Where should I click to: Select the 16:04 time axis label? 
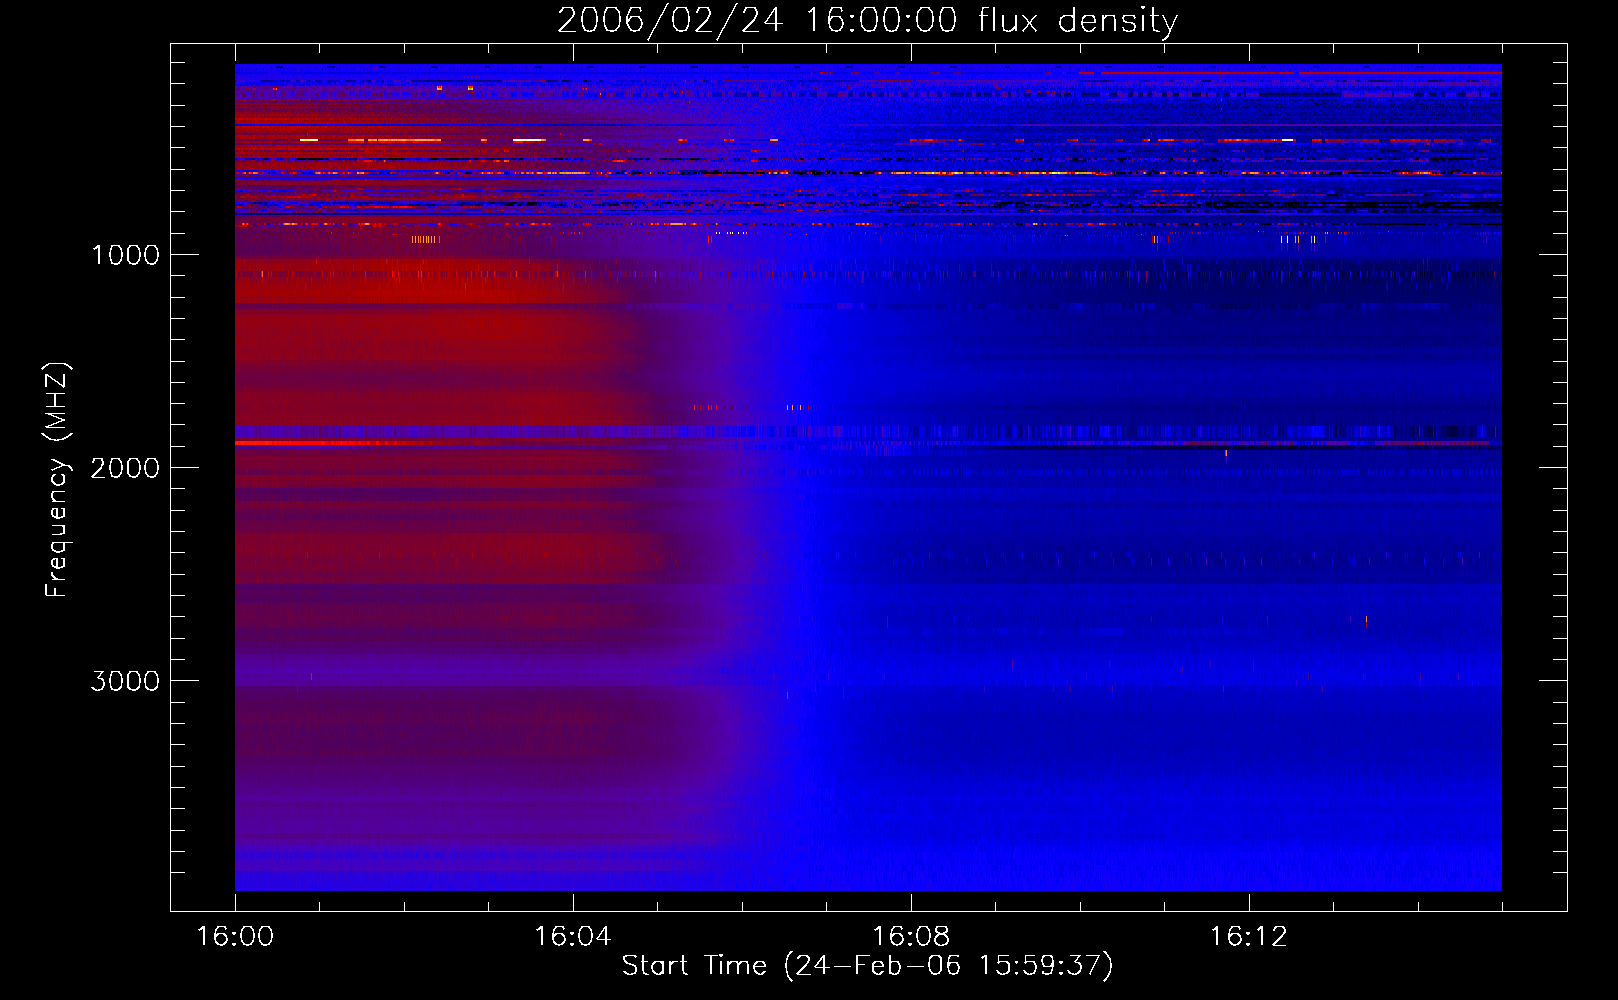pyautogui.click(x=572, y=937)
